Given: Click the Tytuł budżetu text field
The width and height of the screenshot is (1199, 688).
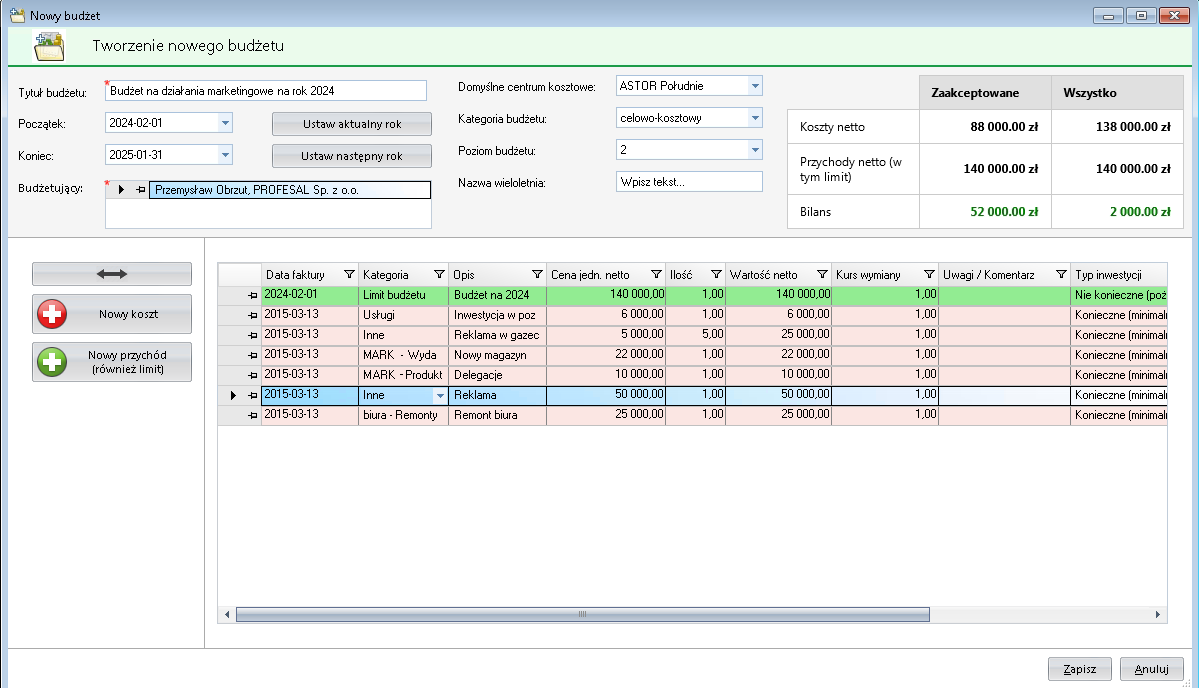Looking at the screenshot, I should click(x=266, y=90).
